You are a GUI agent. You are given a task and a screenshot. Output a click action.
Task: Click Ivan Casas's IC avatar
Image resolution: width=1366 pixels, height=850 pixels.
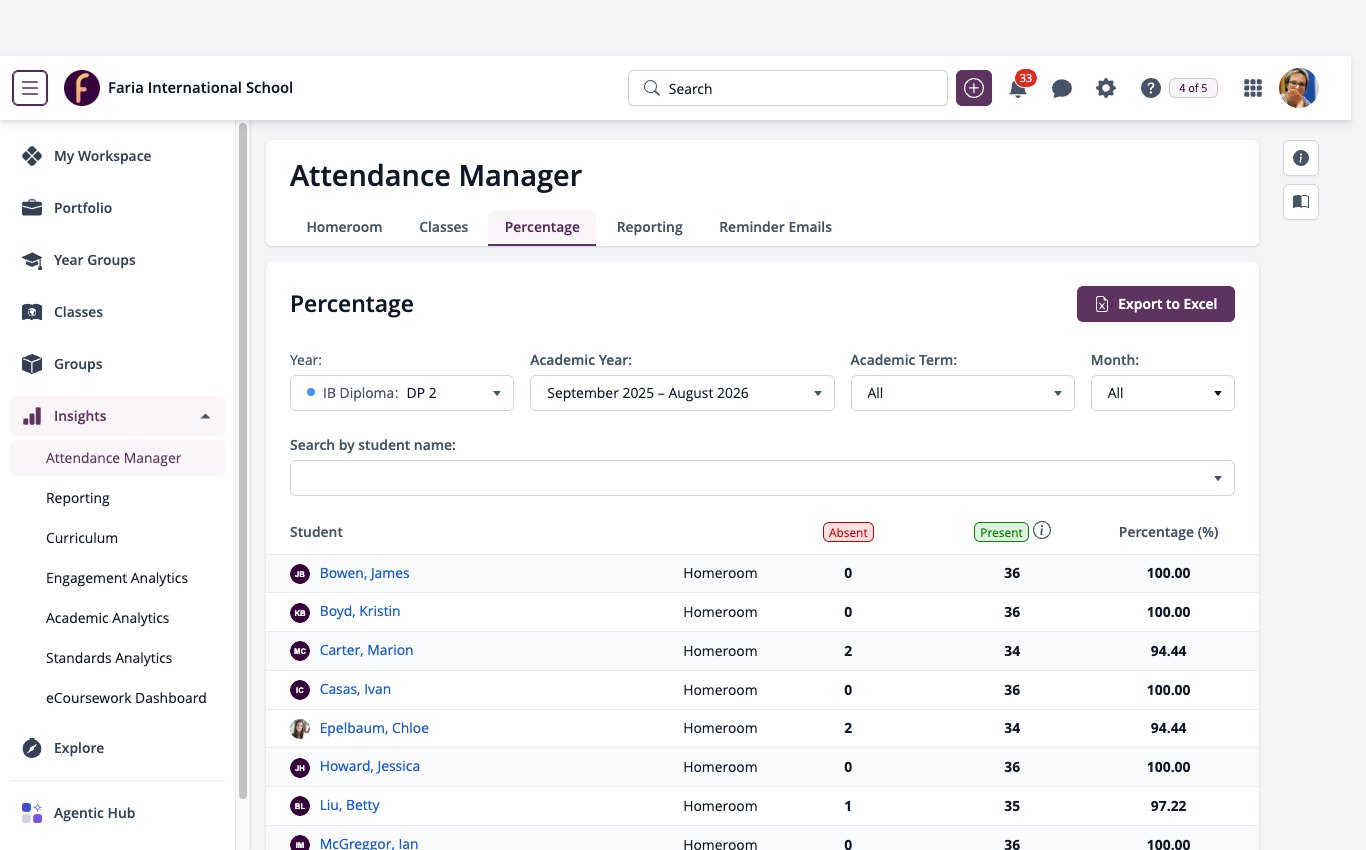(x=300, y=690)
